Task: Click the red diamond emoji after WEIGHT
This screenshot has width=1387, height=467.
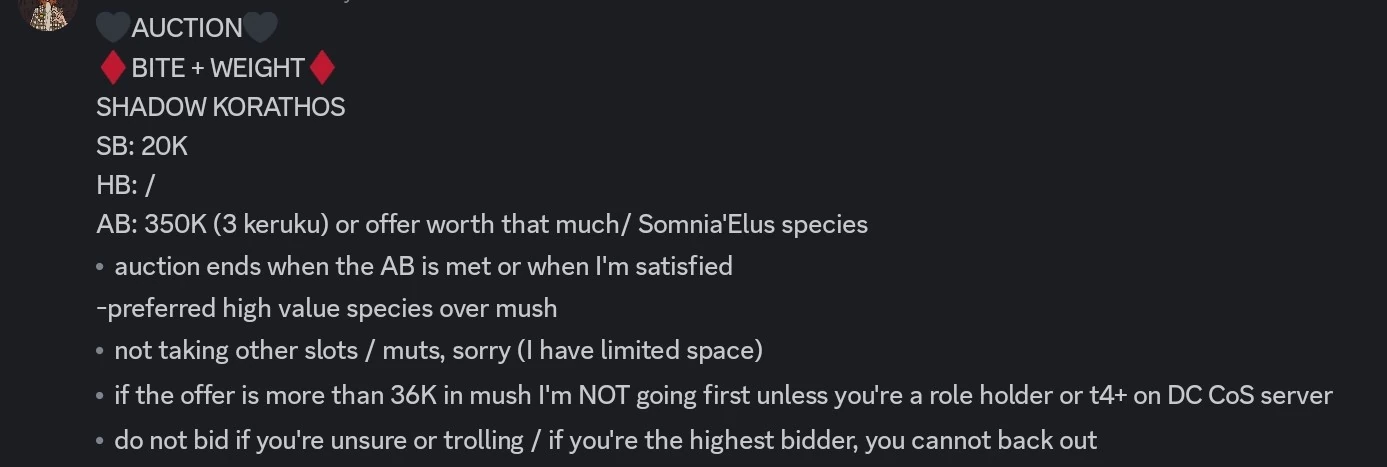Action: pos(322,68)
